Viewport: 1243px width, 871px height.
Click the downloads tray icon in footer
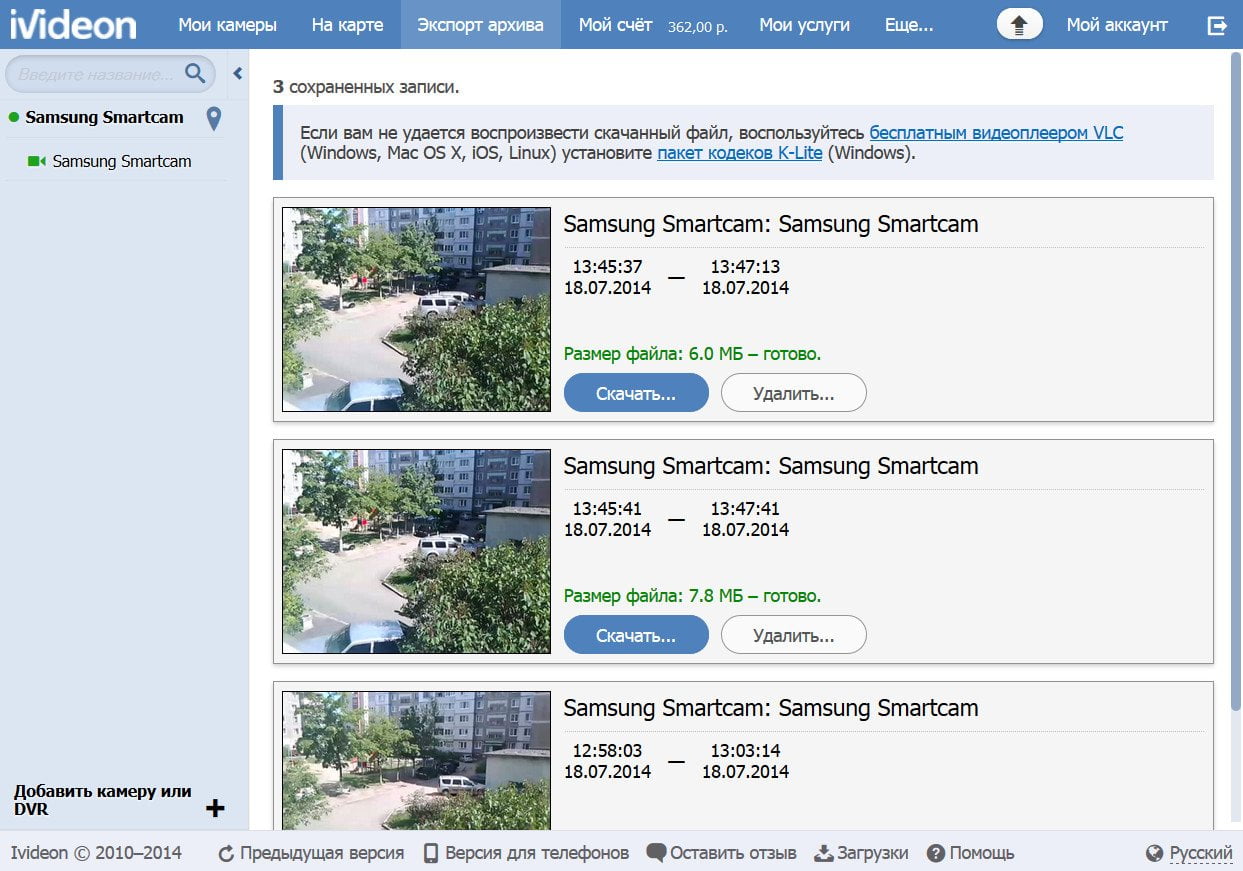(x=824, y=854)
